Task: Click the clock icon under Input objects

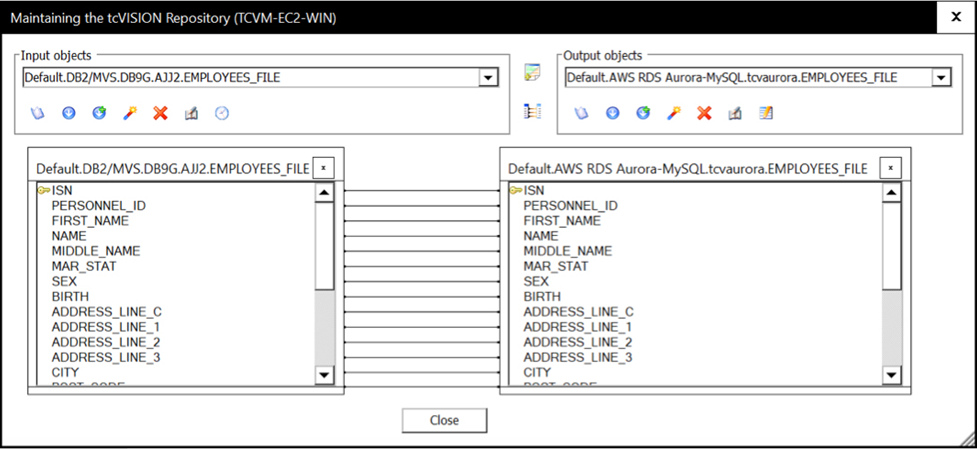Action: (222, 113)
